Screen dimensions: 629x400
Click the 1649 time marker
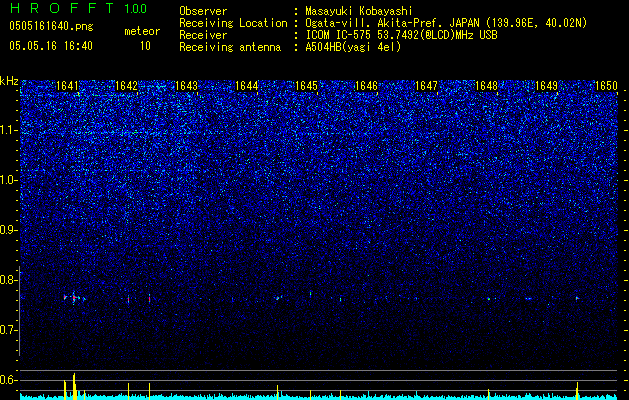pos(546,86)
